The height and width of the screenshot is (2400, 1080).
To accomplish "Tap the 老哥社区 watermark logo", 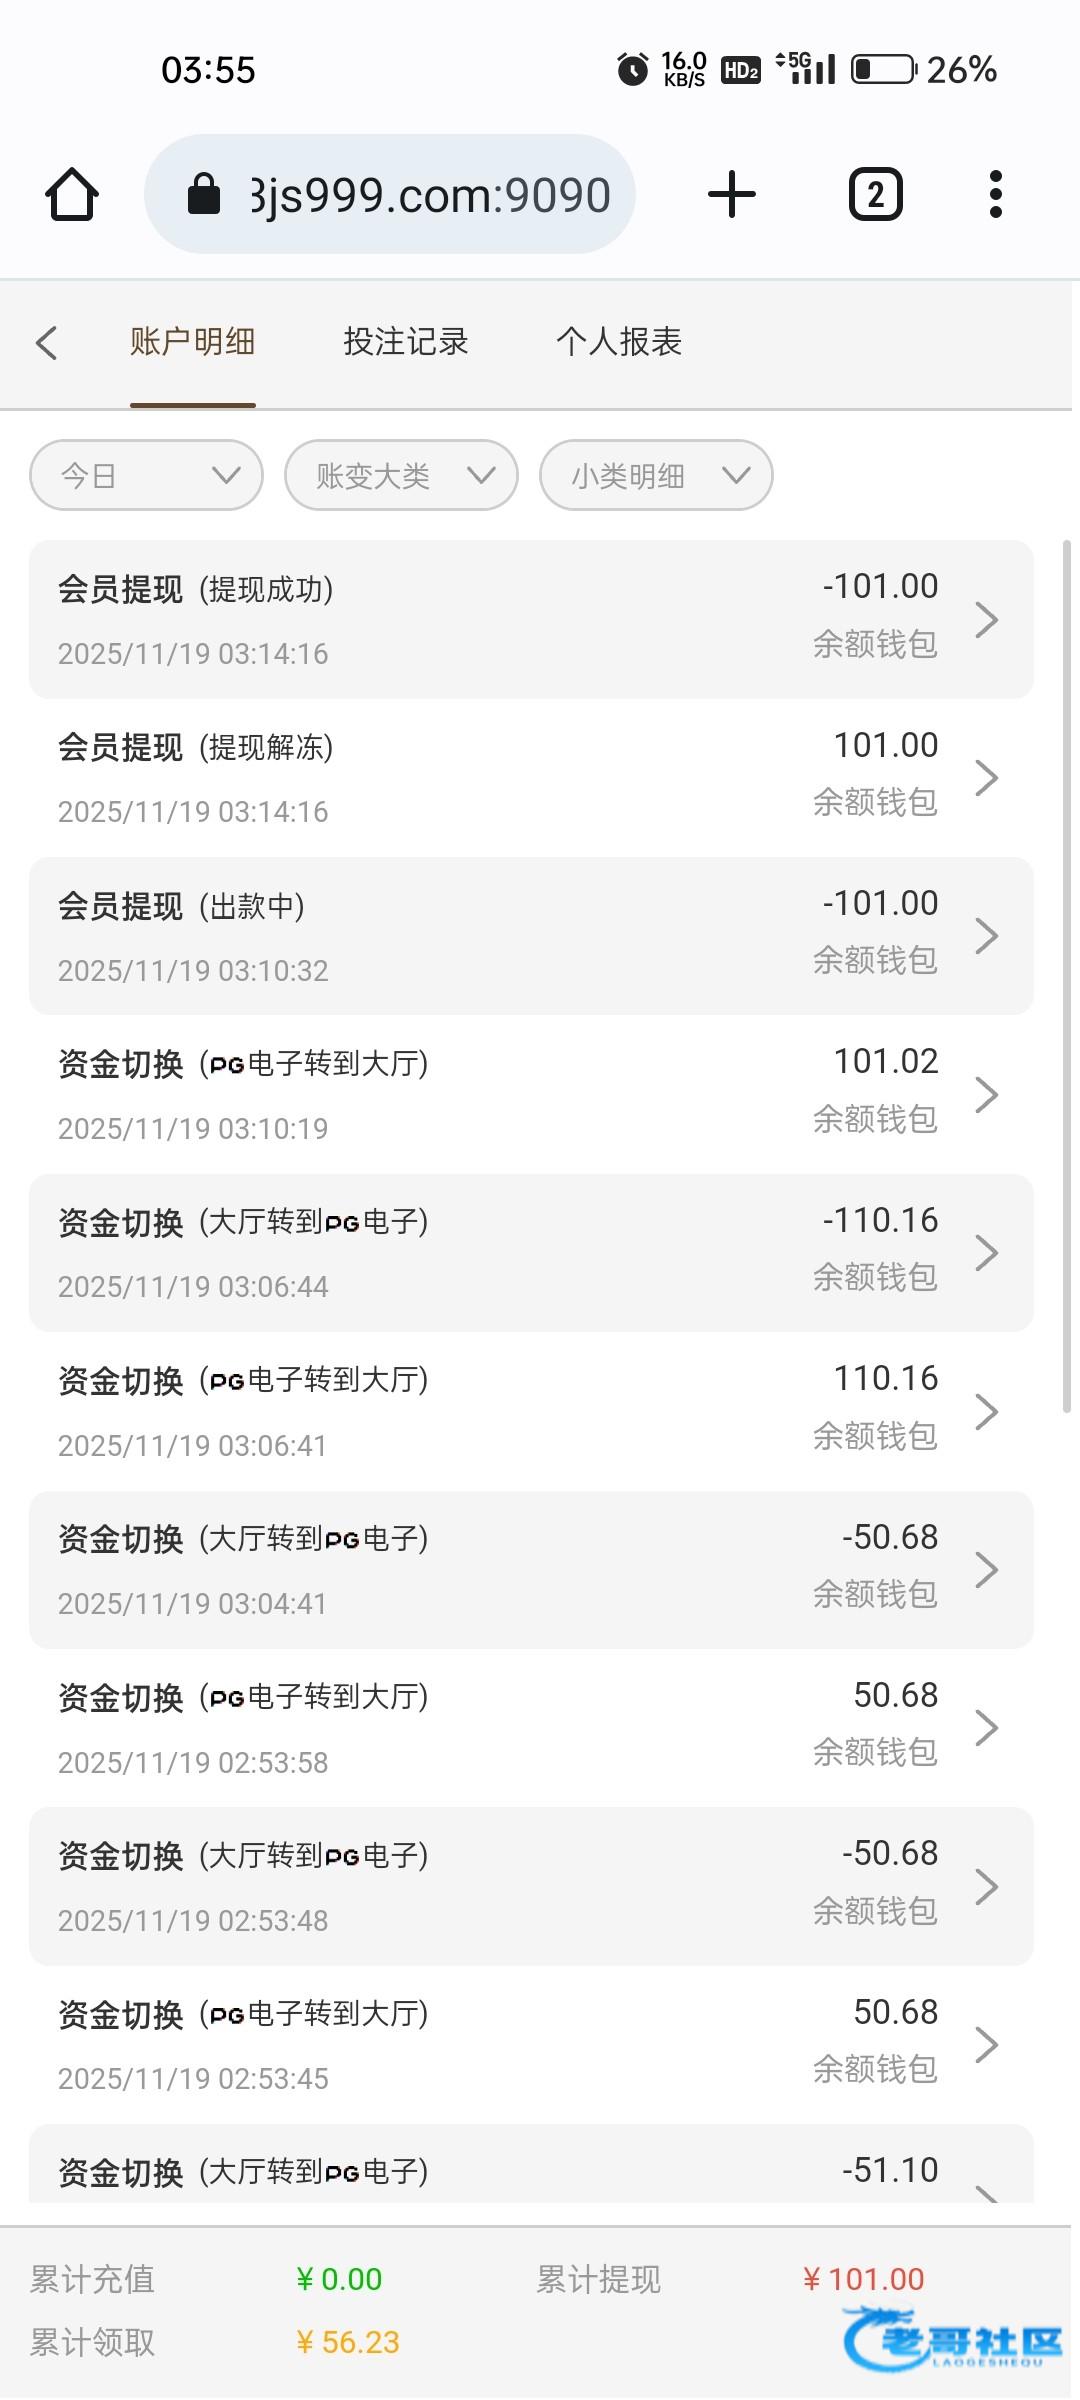I will point(952,2338).
